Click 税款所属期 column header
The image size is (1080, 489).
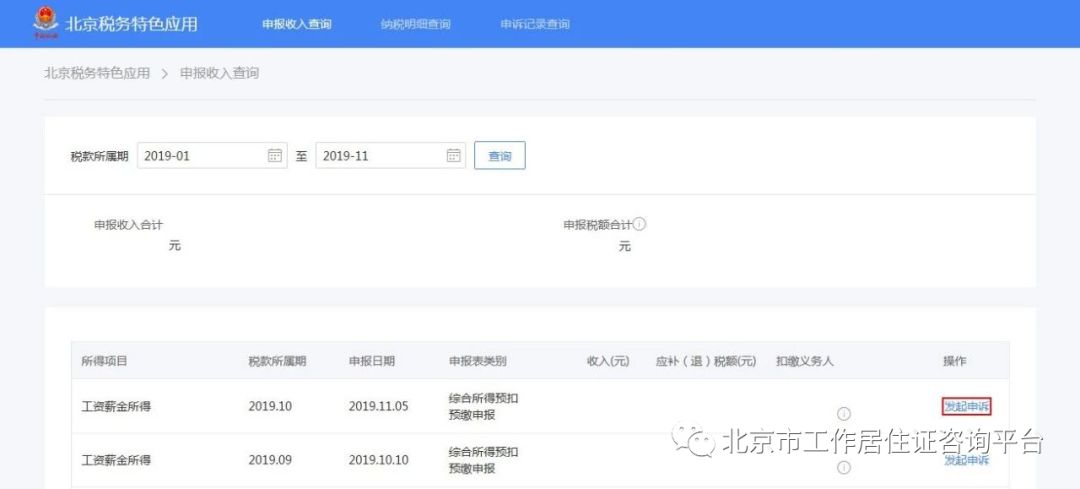(x=278, y=361)
